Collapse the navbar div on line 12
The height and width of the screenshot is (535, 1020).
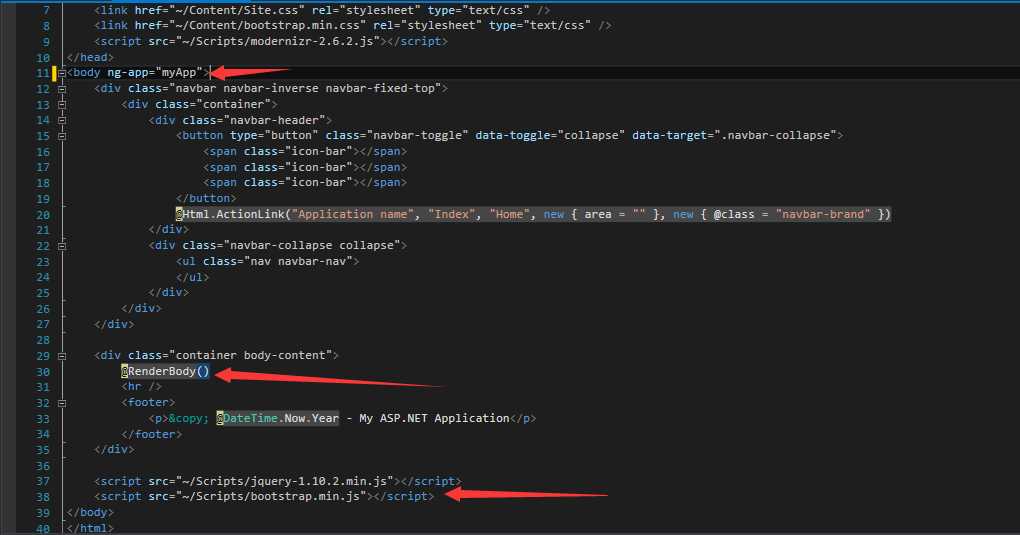click(62, 89)
